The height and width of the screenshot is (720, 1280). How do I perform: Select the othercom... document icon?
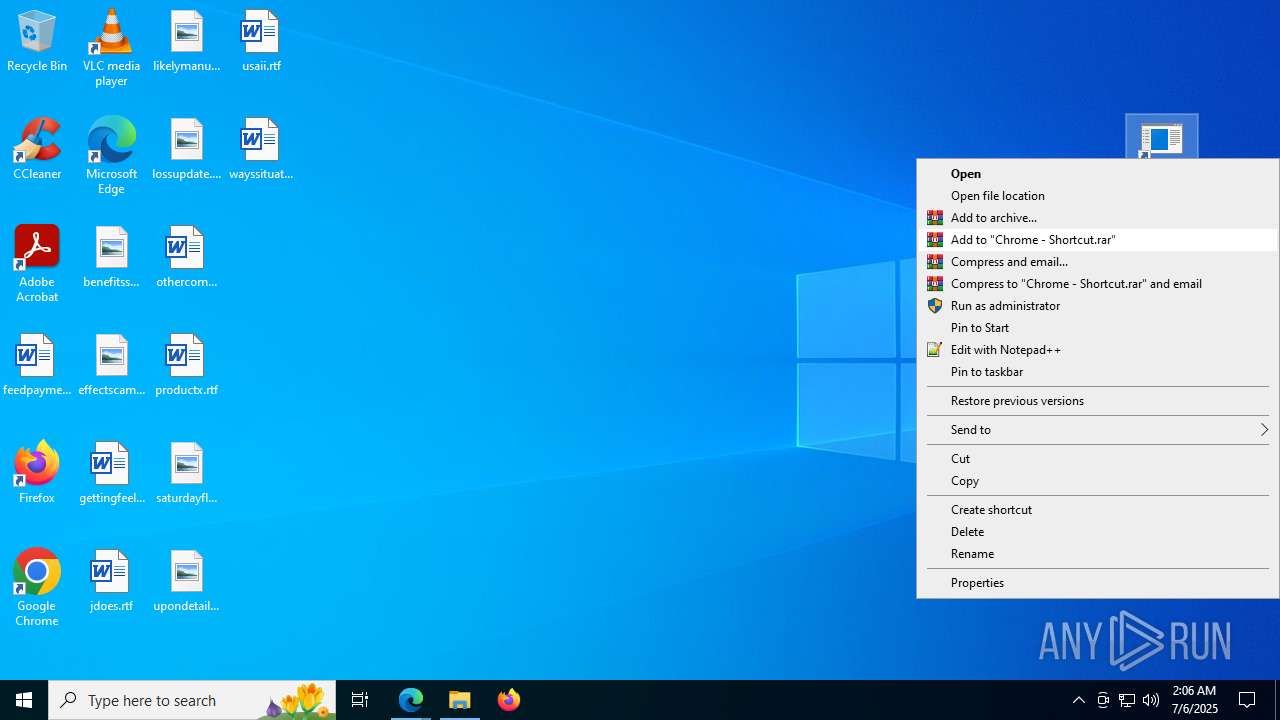[186, 257]
